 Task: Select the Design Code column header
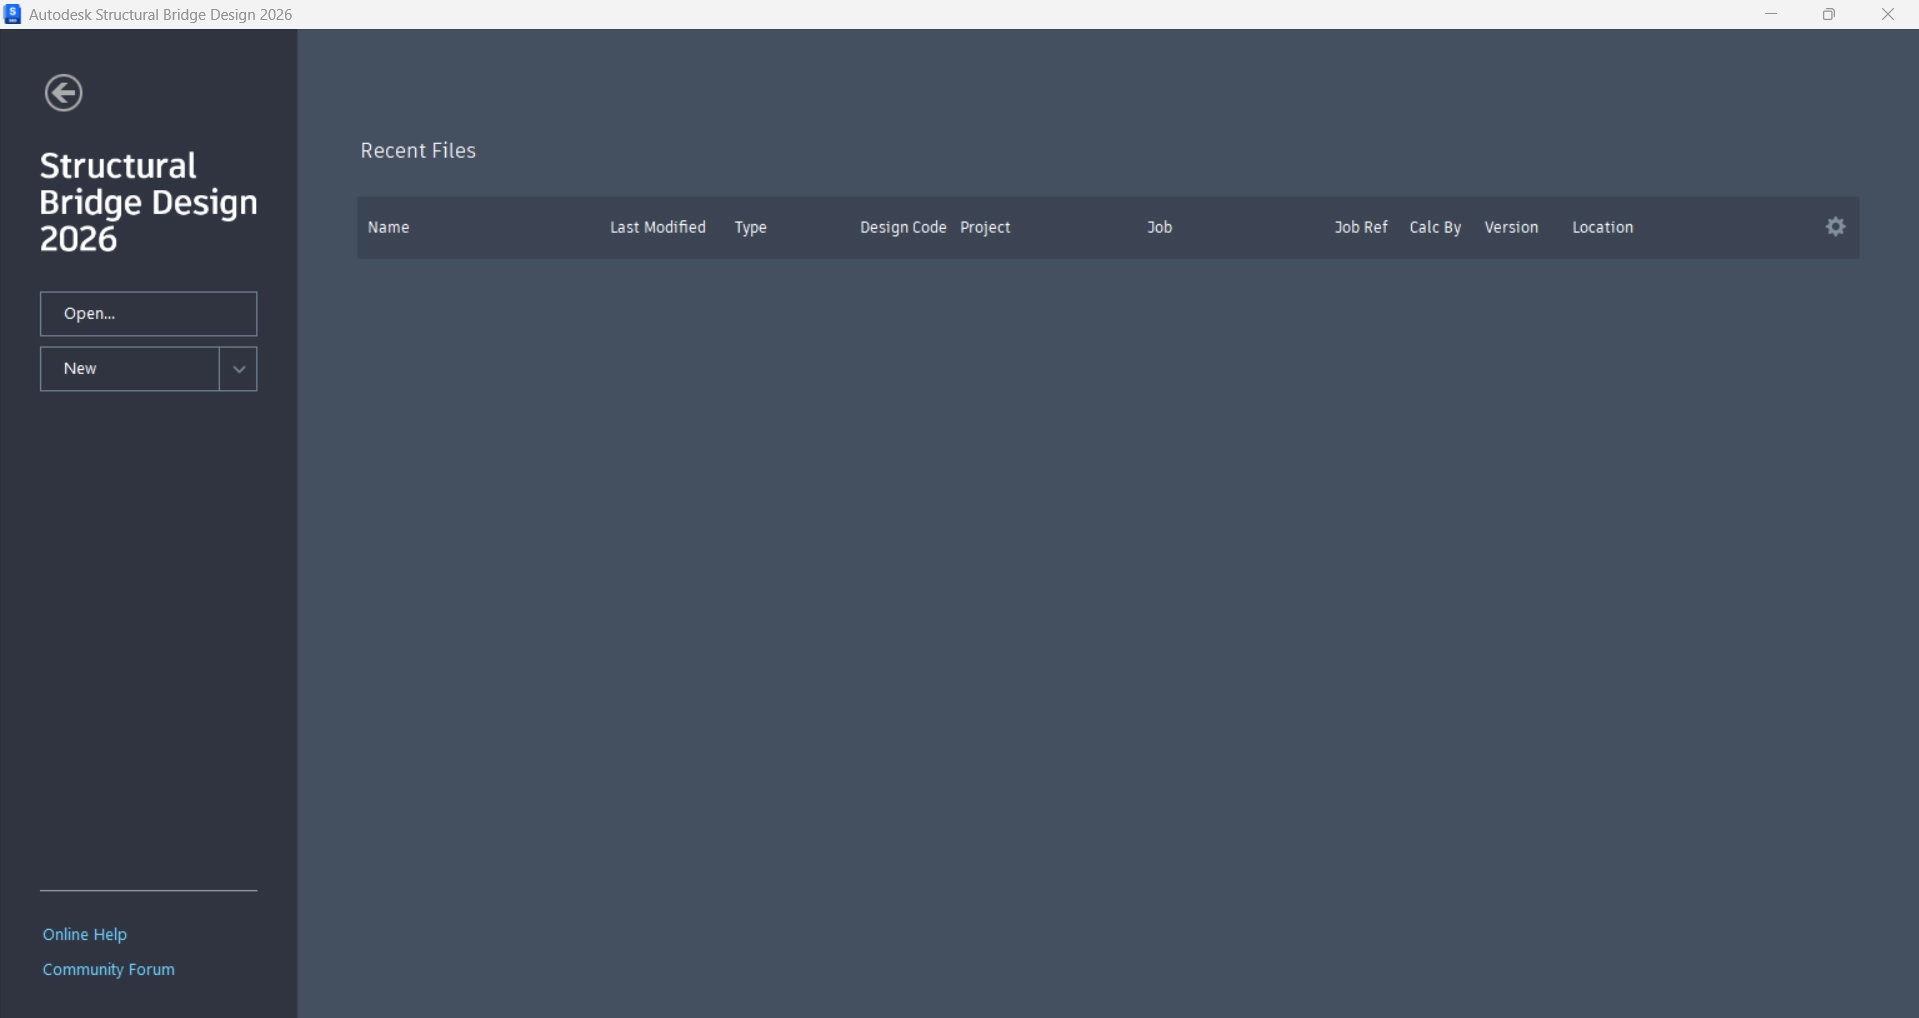tap(902, 227)
